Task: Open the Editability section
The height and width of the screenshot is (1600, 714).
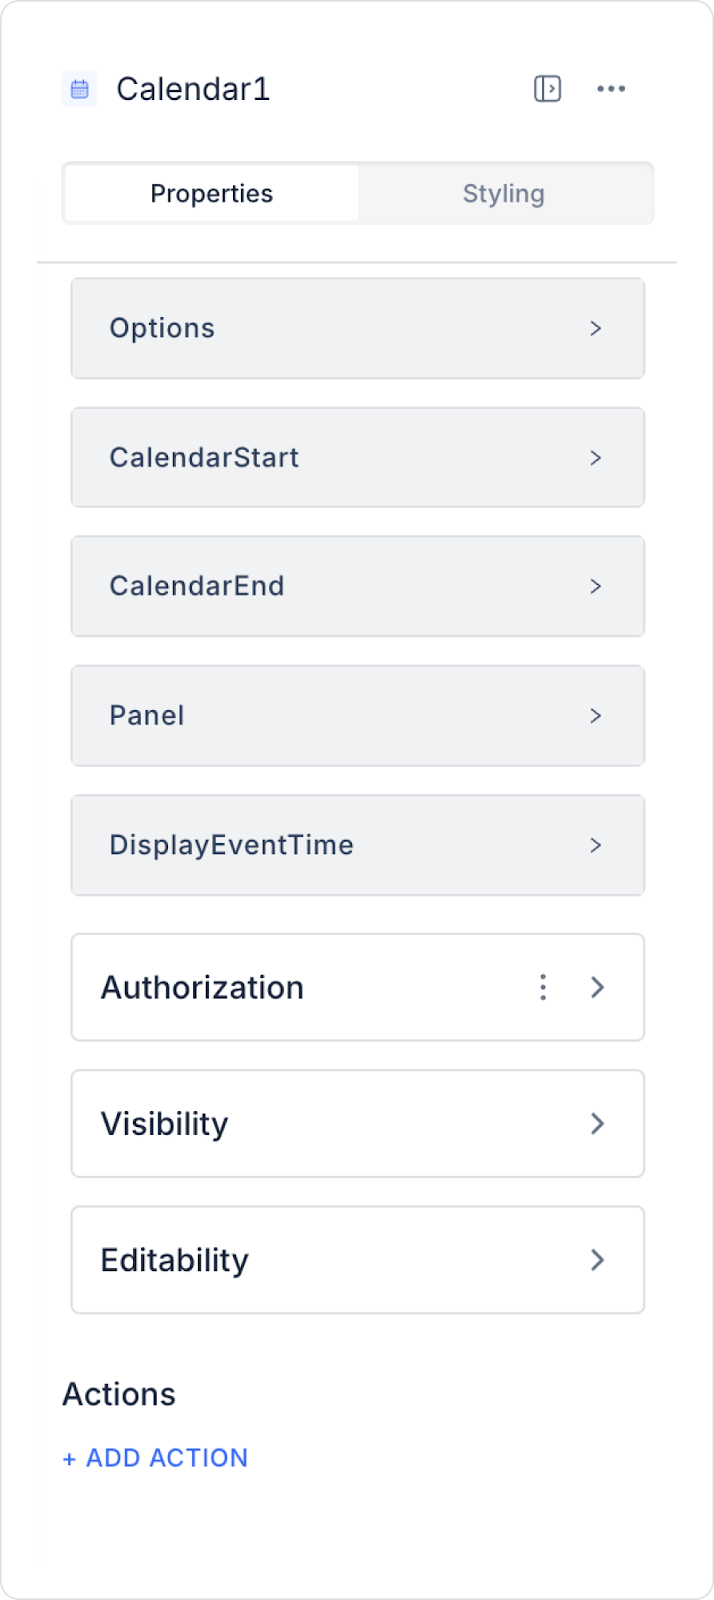Action: pos(358,1260)
